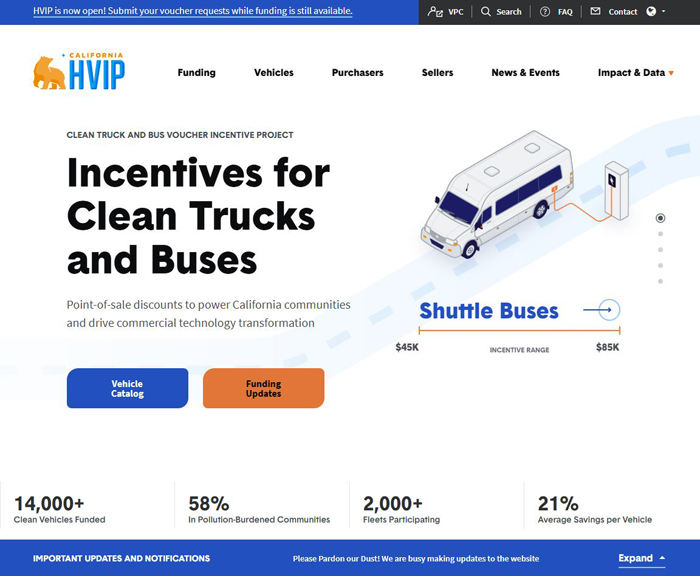The height and width of the screenshot is (576, 700).
Task: Click the Incentive Range label
Action: (x=519, y=350)
